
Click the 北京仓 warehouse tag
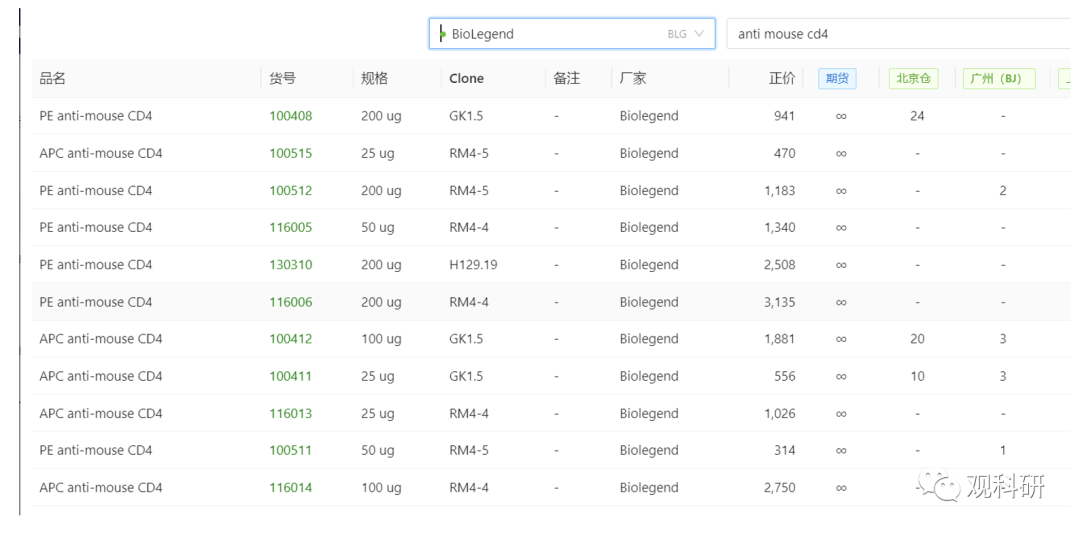click(913, 79)
